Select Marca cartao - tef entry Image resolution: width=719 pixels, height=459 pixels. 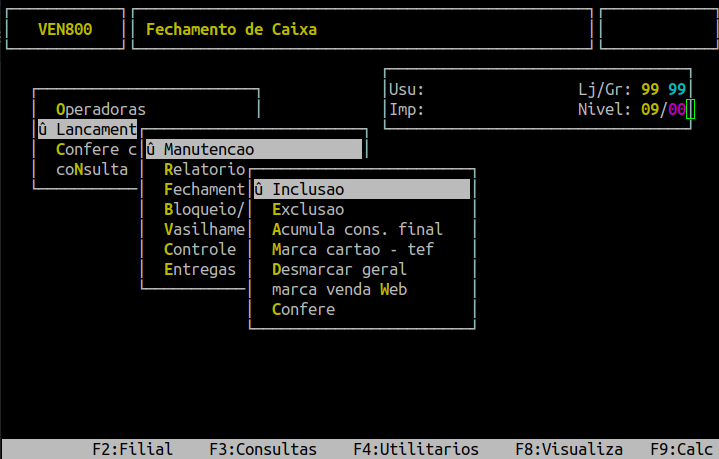[352, 250]
